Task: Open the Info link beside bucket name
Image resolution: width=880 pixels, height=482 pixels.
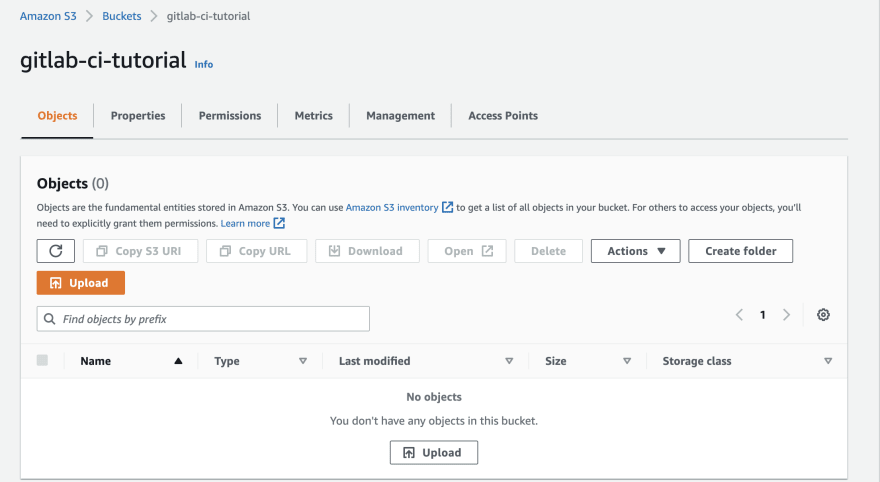Action: pos(204,65)
